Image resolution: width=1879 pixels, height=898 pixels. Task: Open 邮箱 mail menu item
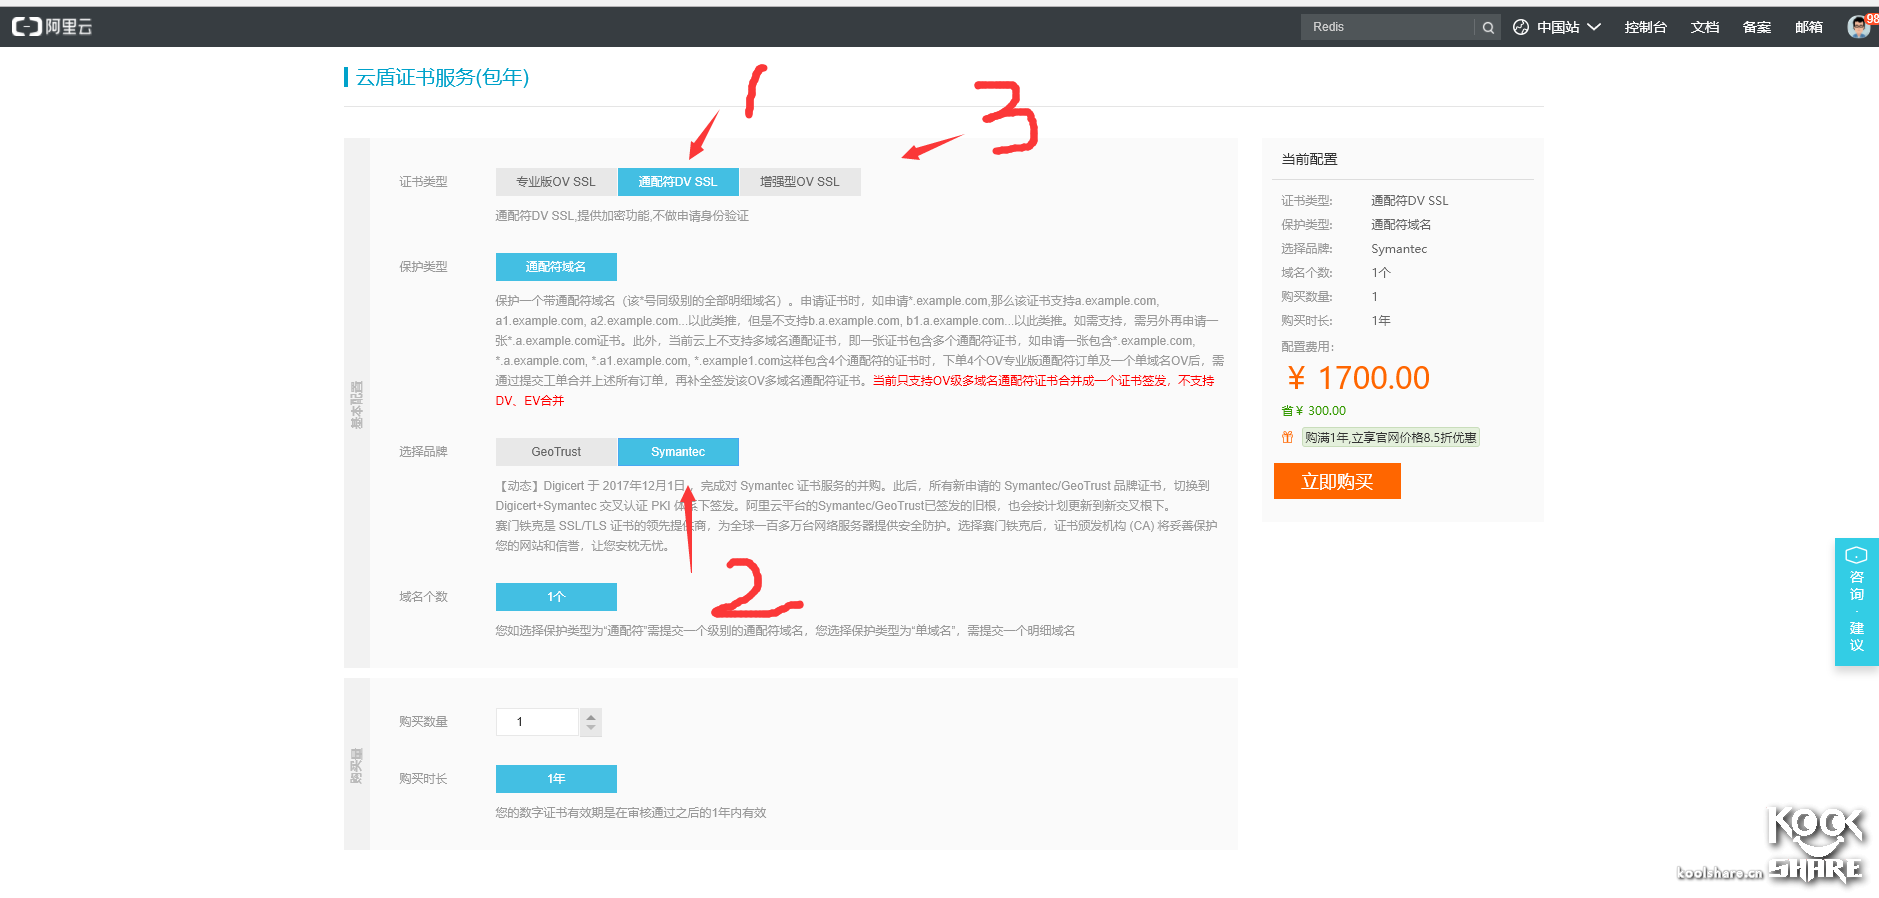(x=1809, y=27)
